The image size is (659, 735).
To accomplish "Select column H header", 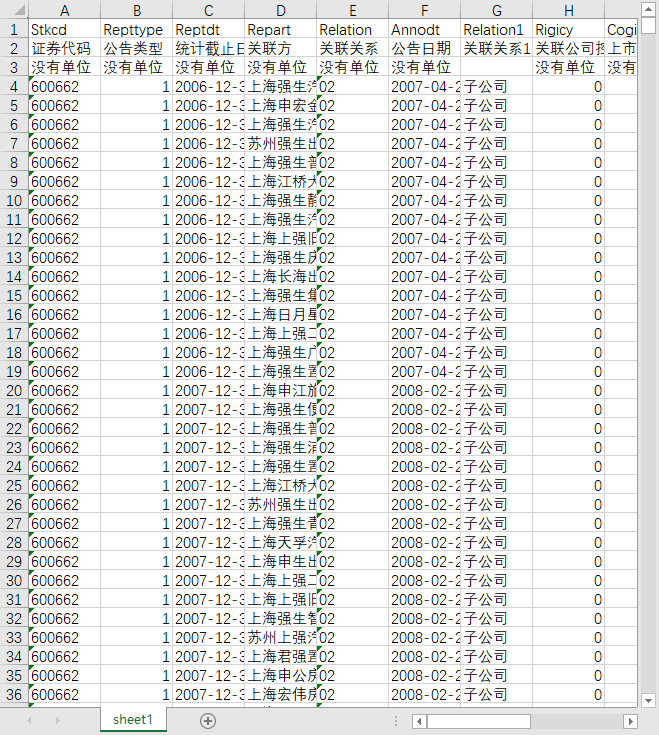I will click(568, 10).
